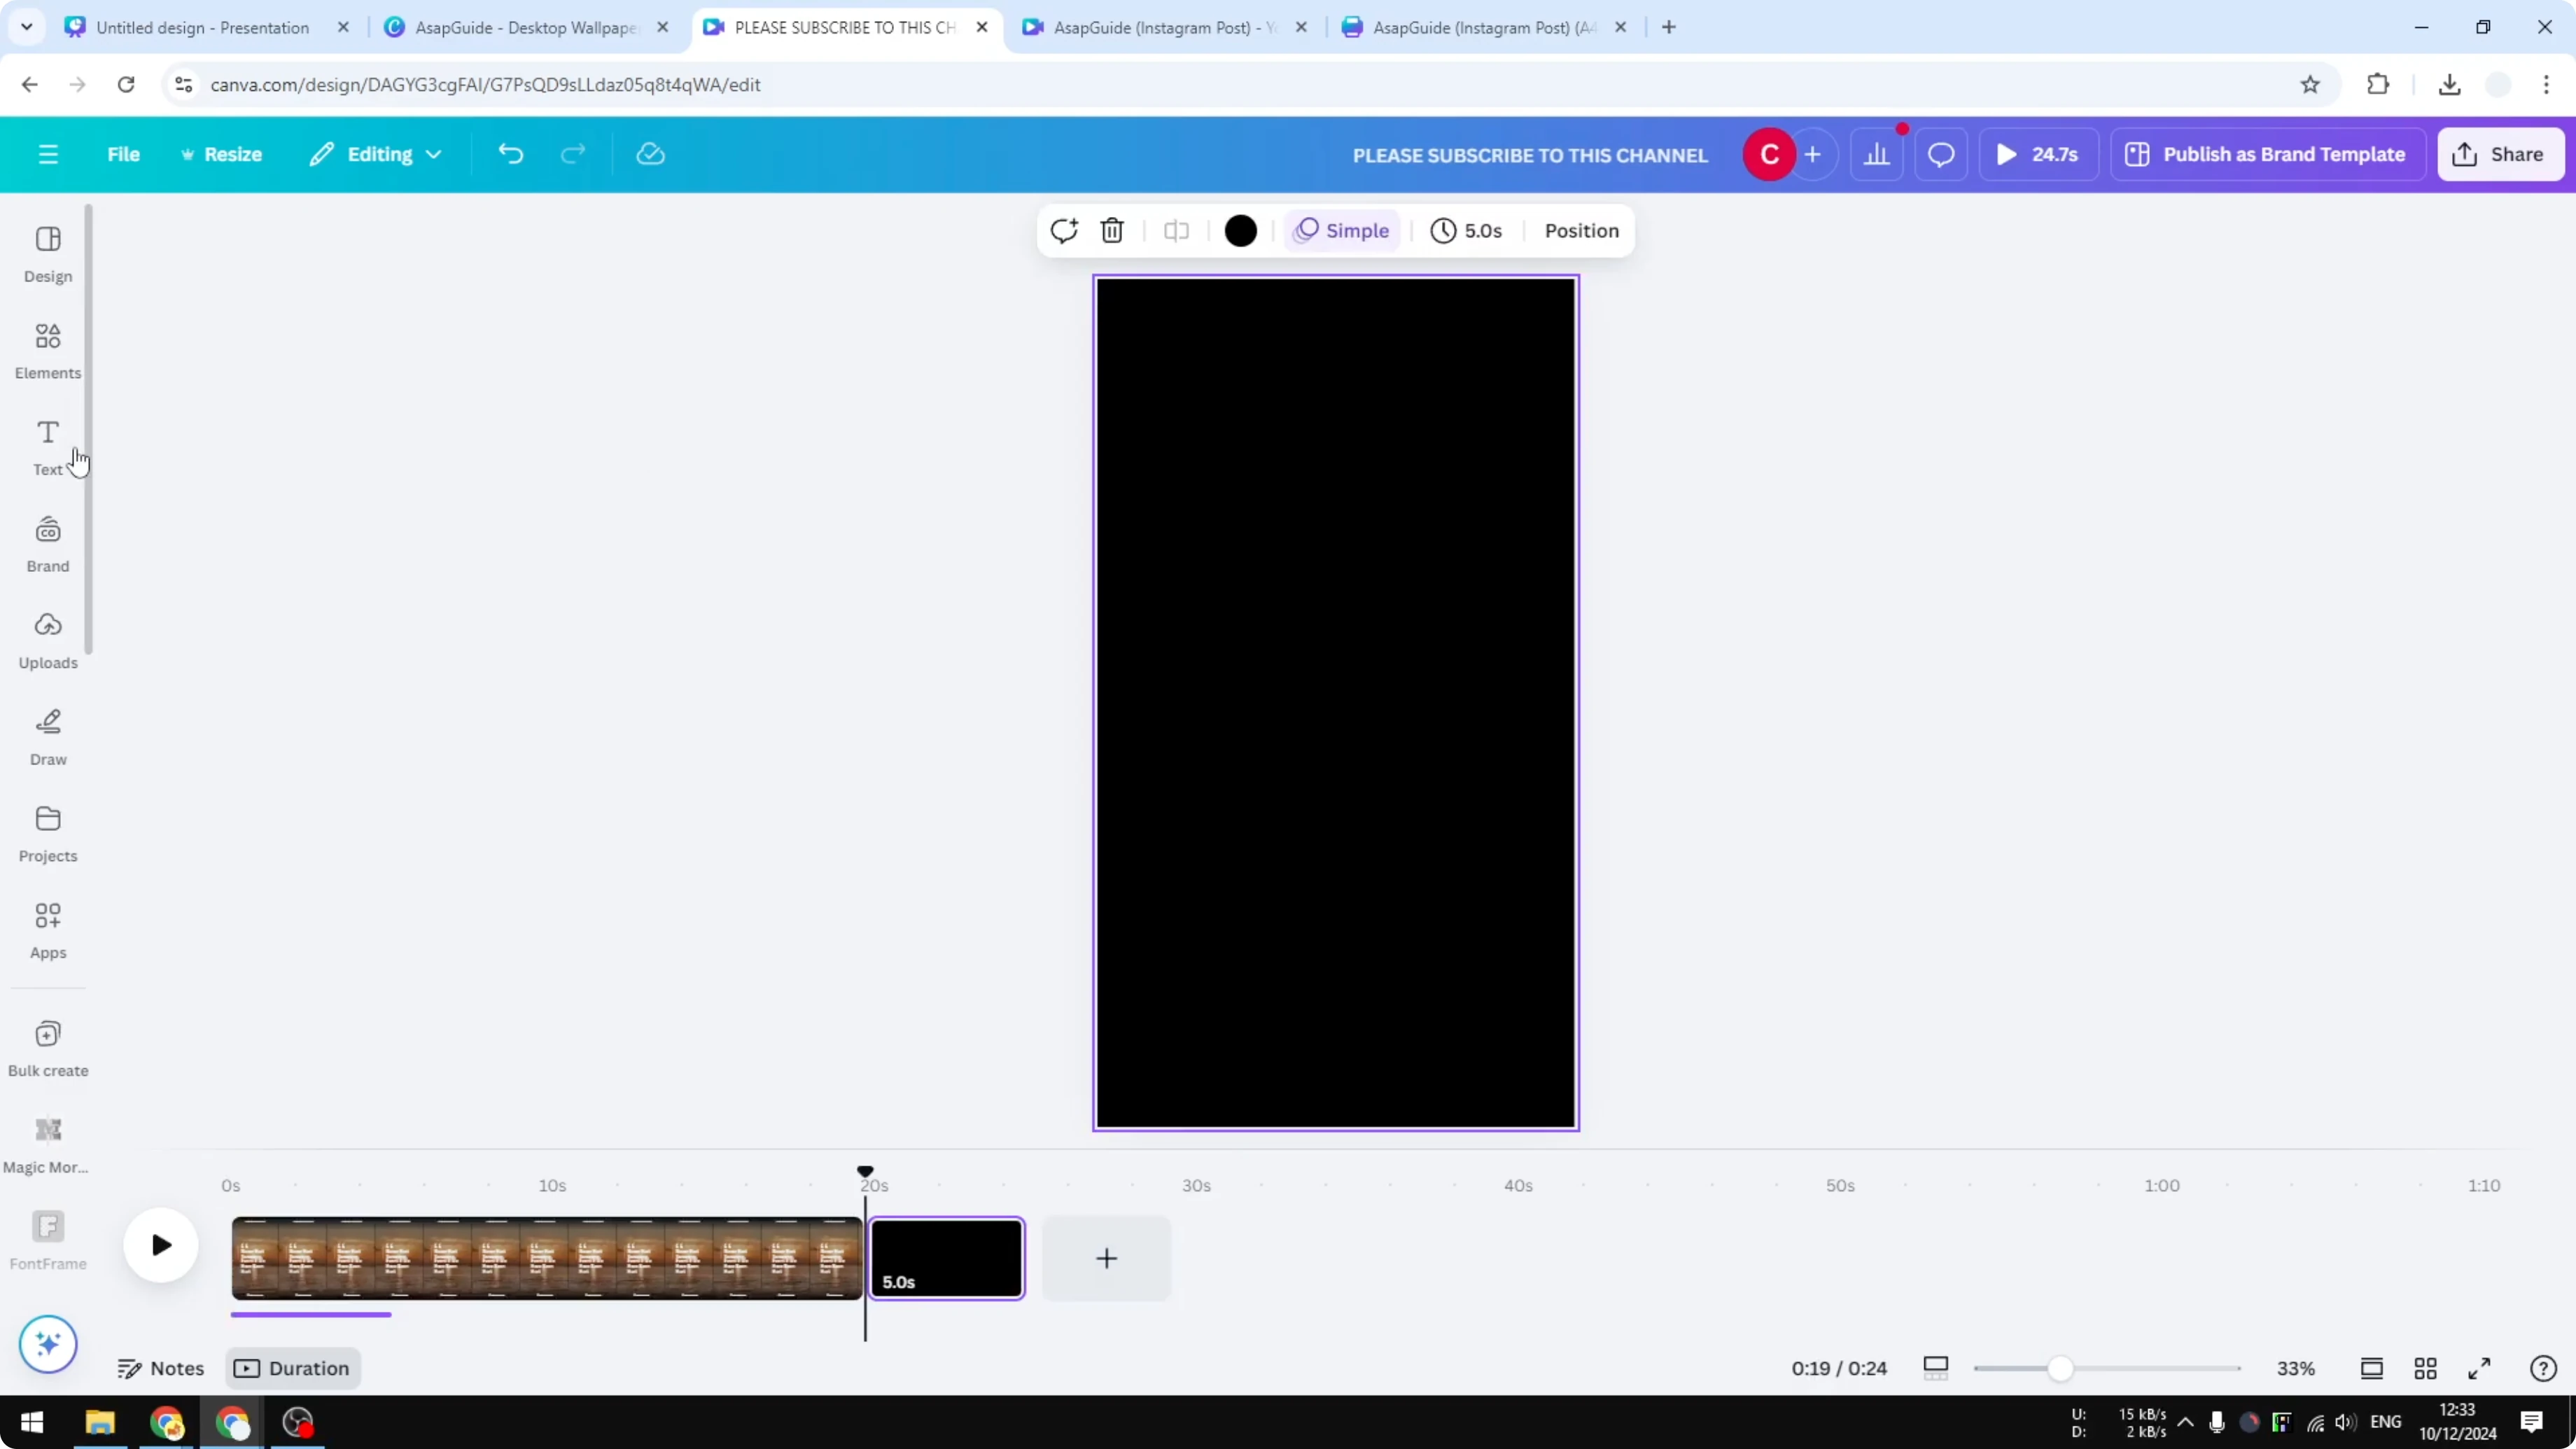Click Publish as Brand Template

coord(2267,155)
